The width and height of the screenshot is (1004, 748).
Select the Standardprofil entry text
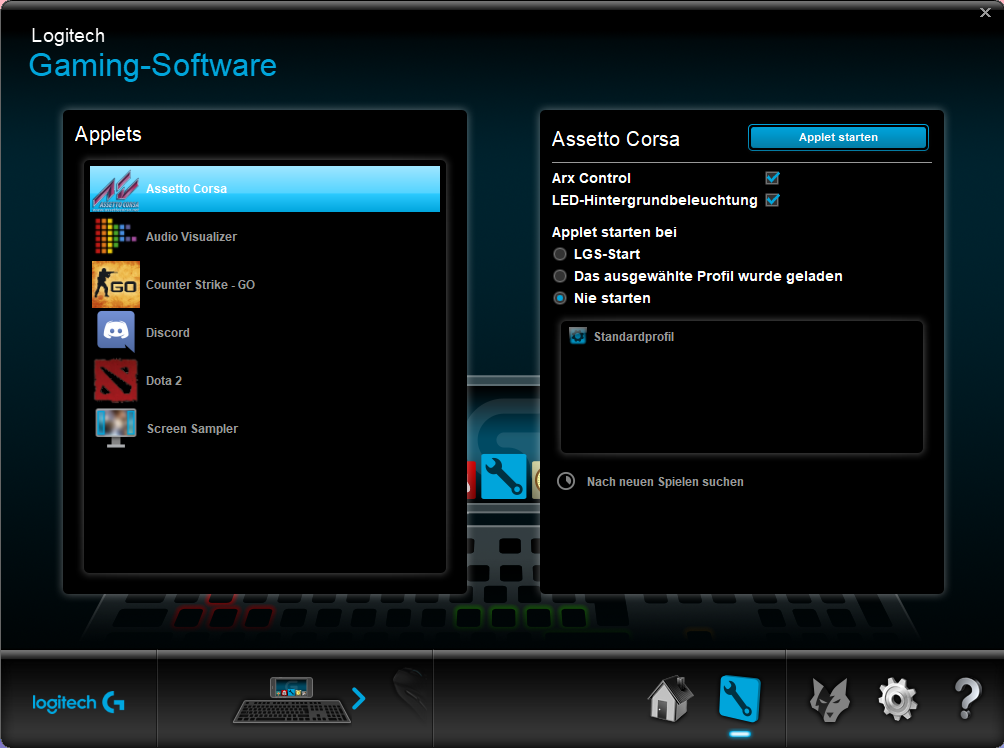(x=634, y=337)
